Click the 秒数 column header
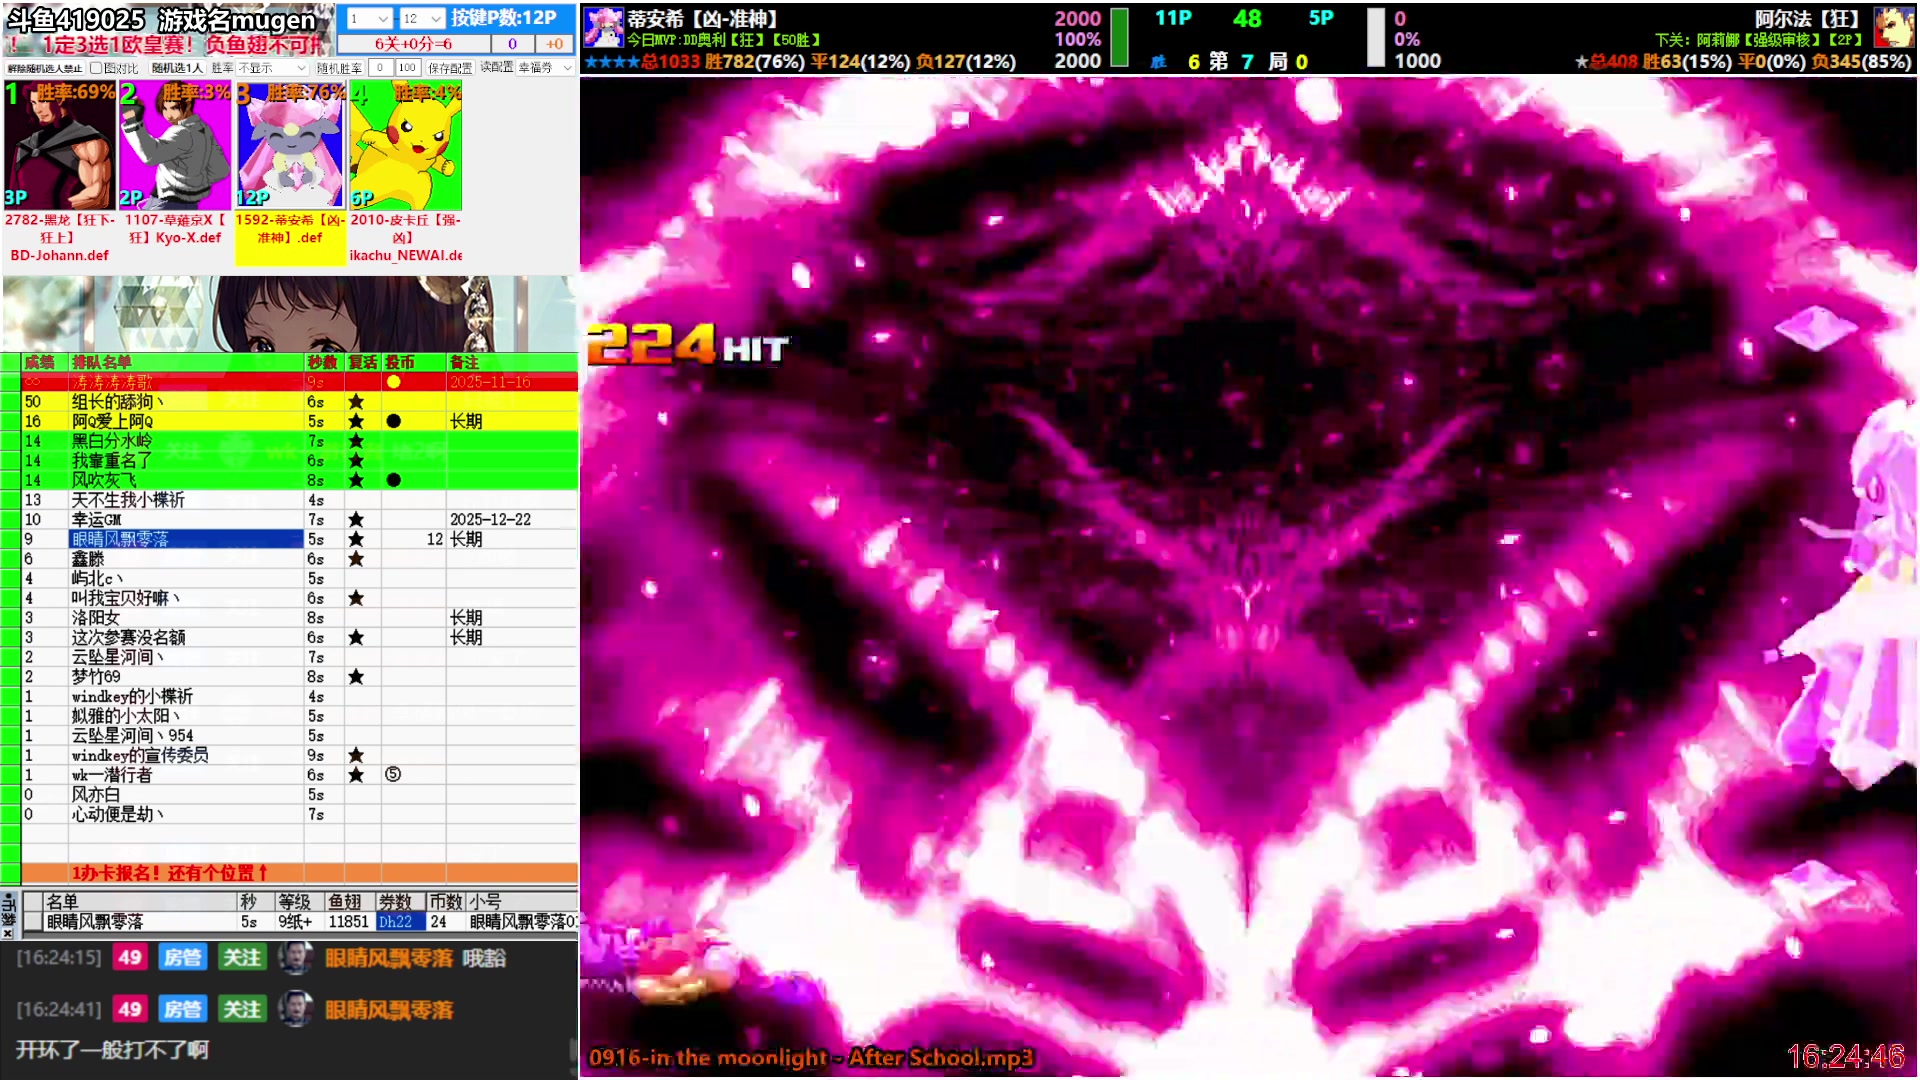This screenshot has width=1920, height=1080. coord(323,362)
